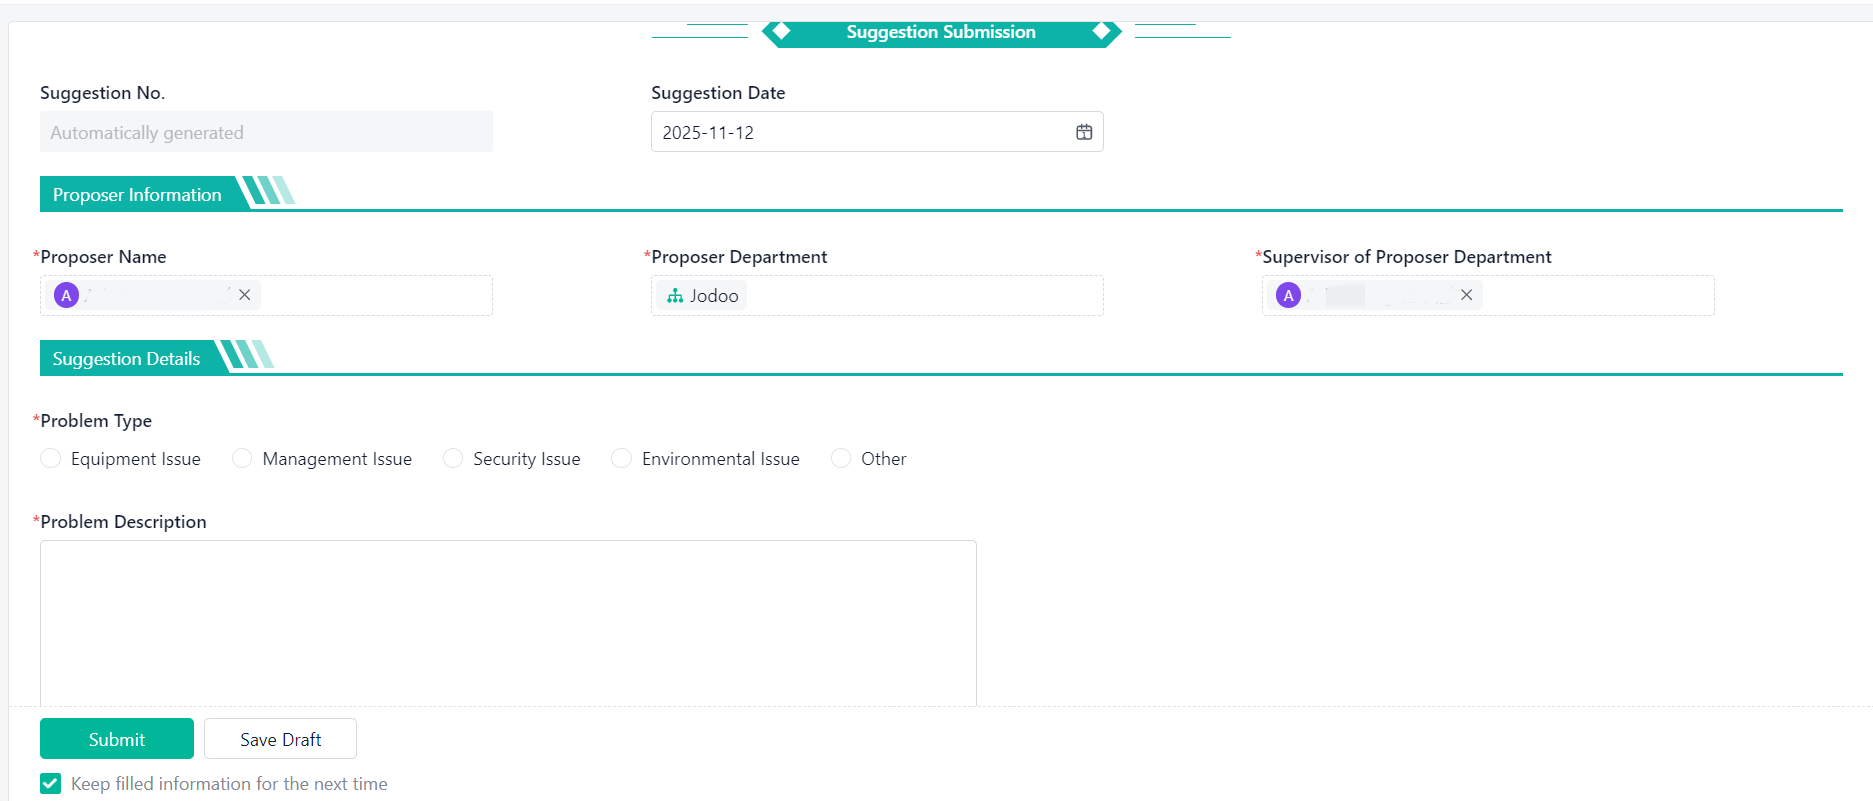Click the Suggestion Date input field
This screenshot has height=801, width=1873.
point(860,132)
